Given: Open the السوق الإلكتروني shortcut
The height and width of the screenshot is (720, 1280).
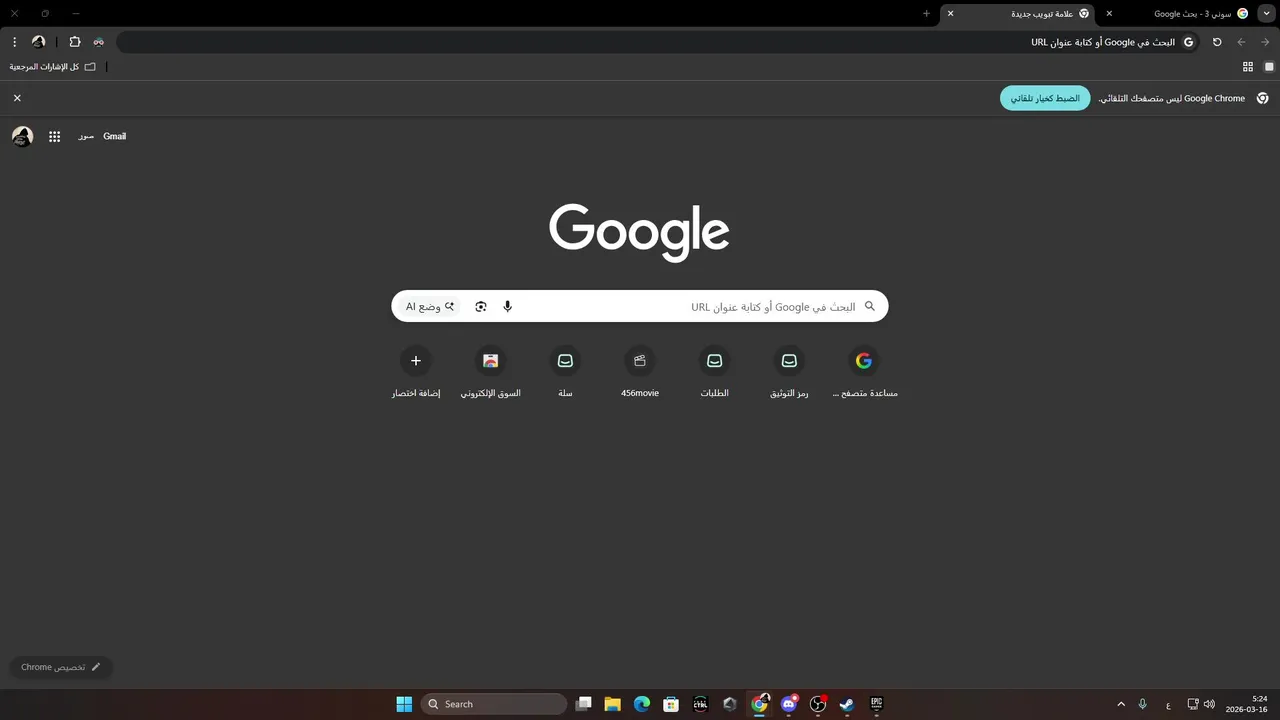Looking at the screenshot, I should [x=490, y=372].
